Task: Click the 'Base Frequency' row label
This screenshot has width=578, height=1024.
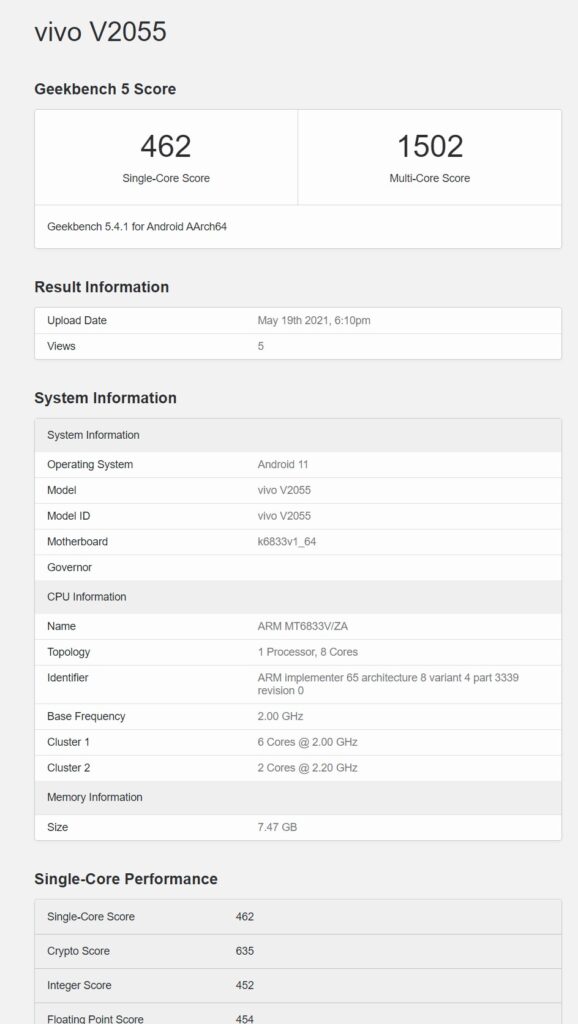Action: (x=86, y=716)
